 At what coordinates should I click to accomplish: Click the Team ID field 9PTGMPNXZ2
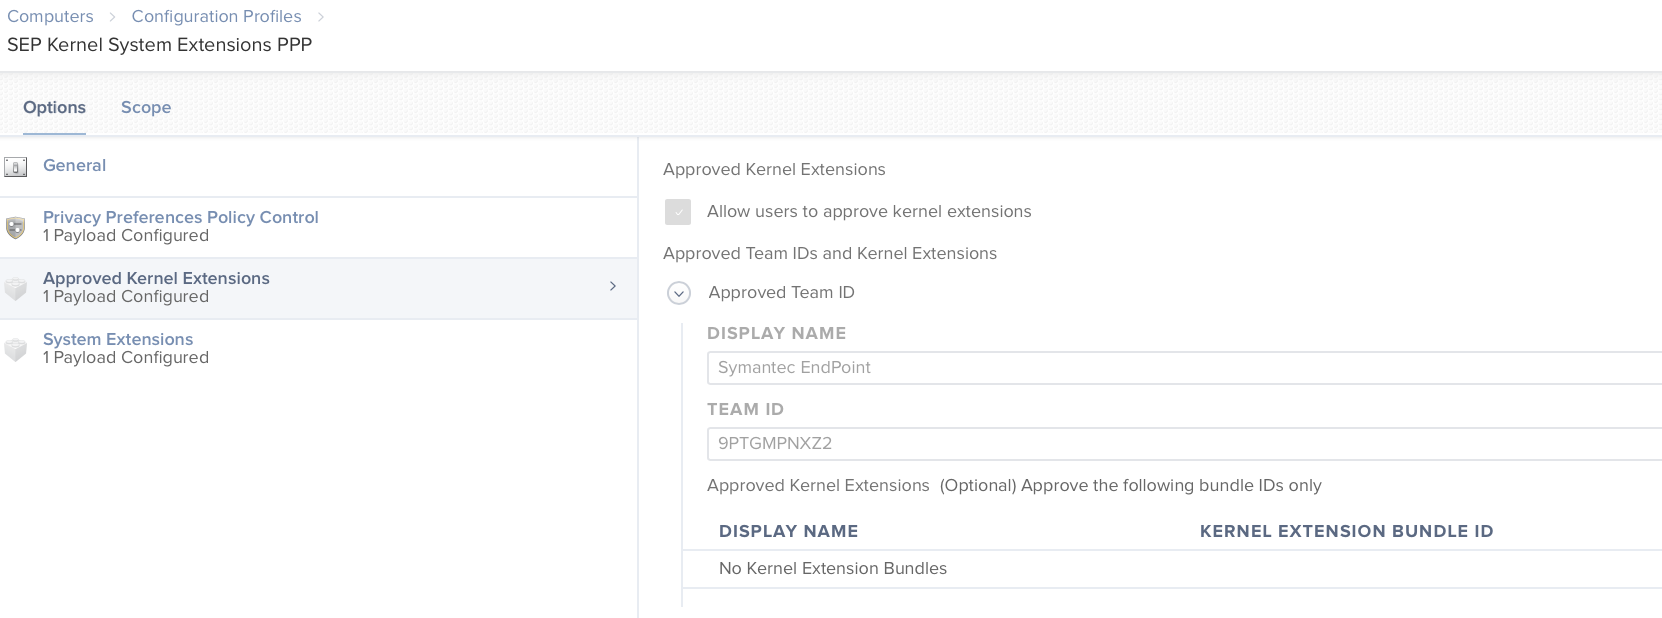1184,443
